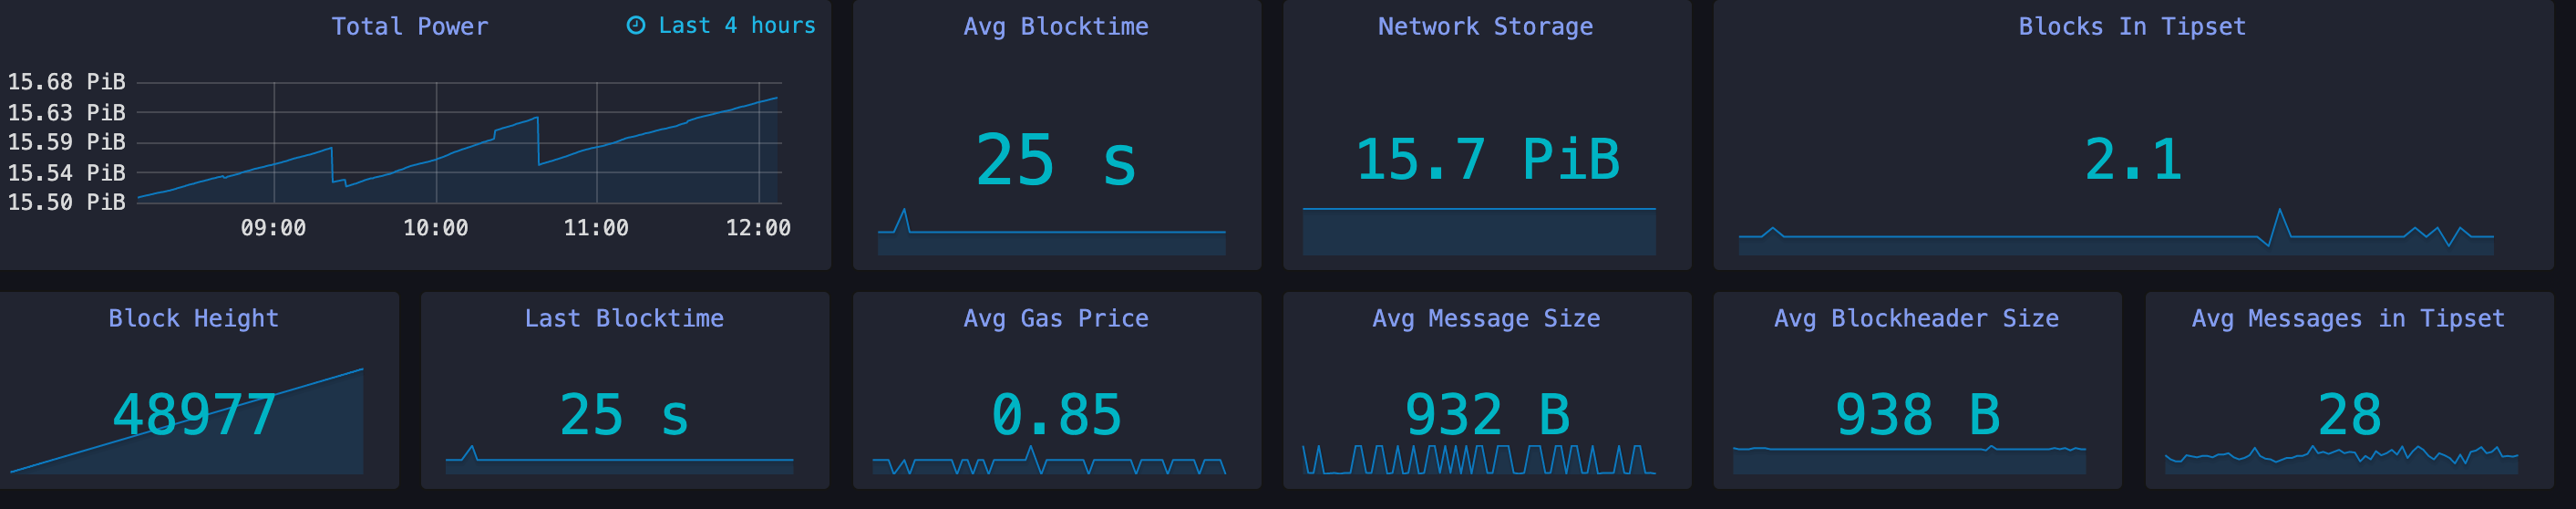Click the 0.85 gas price value

coord(1056,415)
